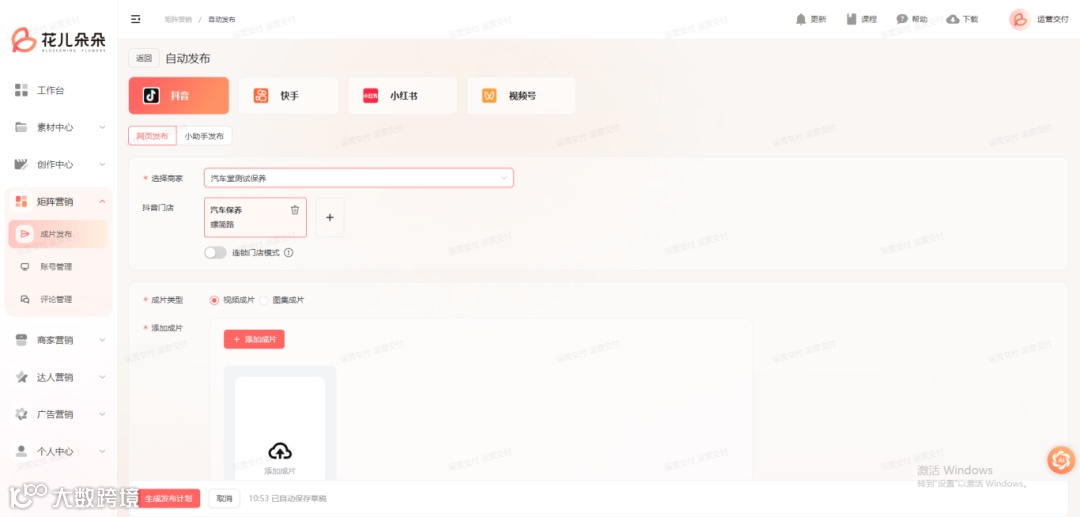Expand the 创作中心 menu chevron
This screenshot has width=1080, height=517.
coord(102,165)
